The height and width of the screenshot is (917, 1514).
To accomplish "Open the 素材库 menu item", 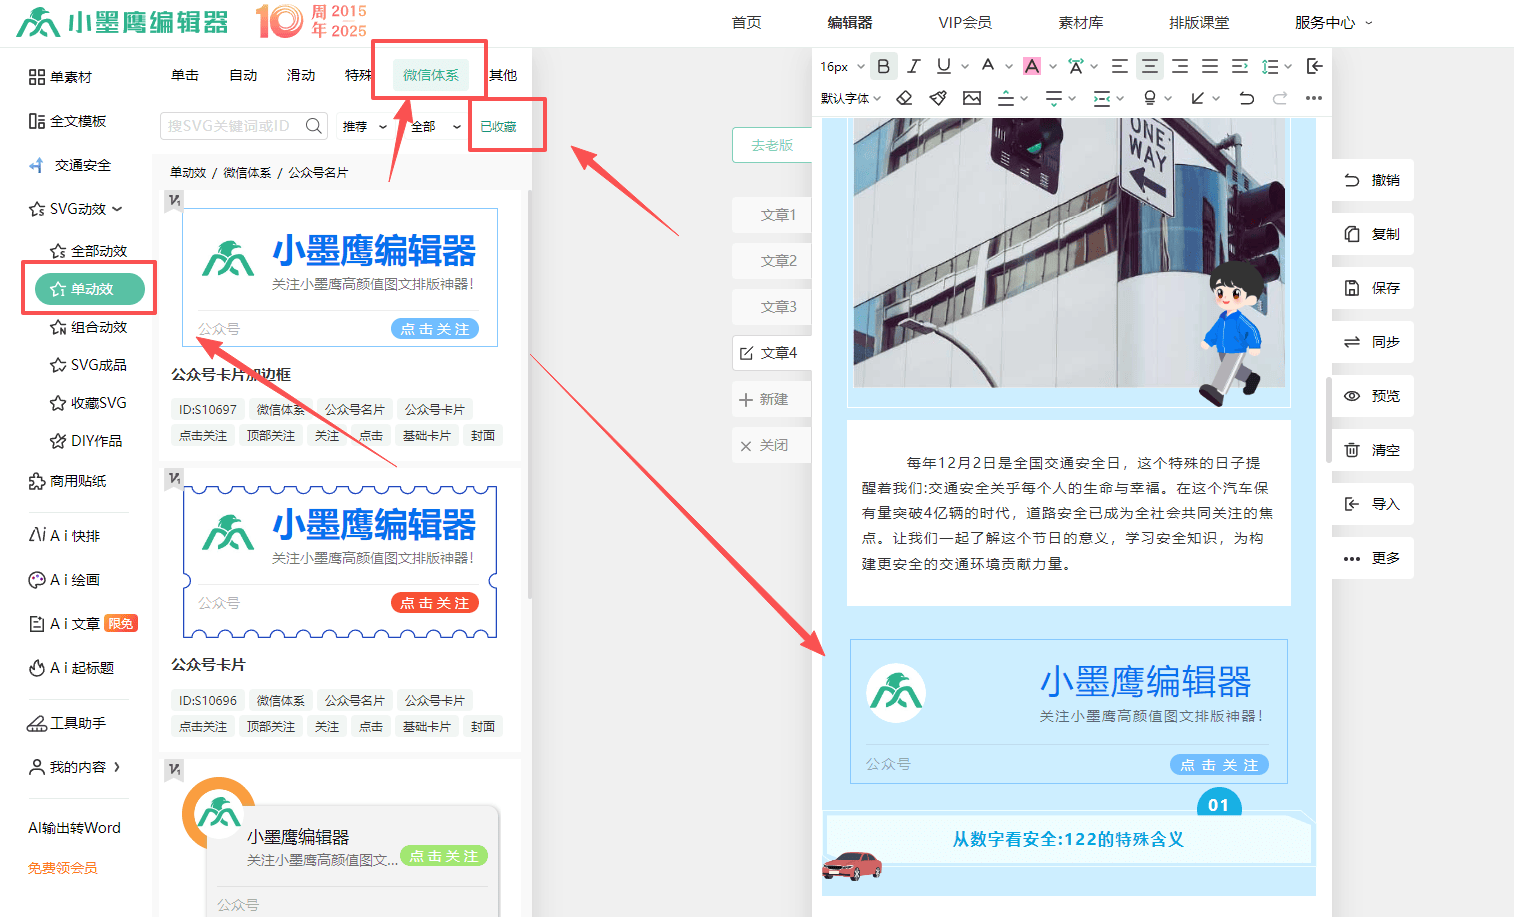I will click(x=1080, y=22).
